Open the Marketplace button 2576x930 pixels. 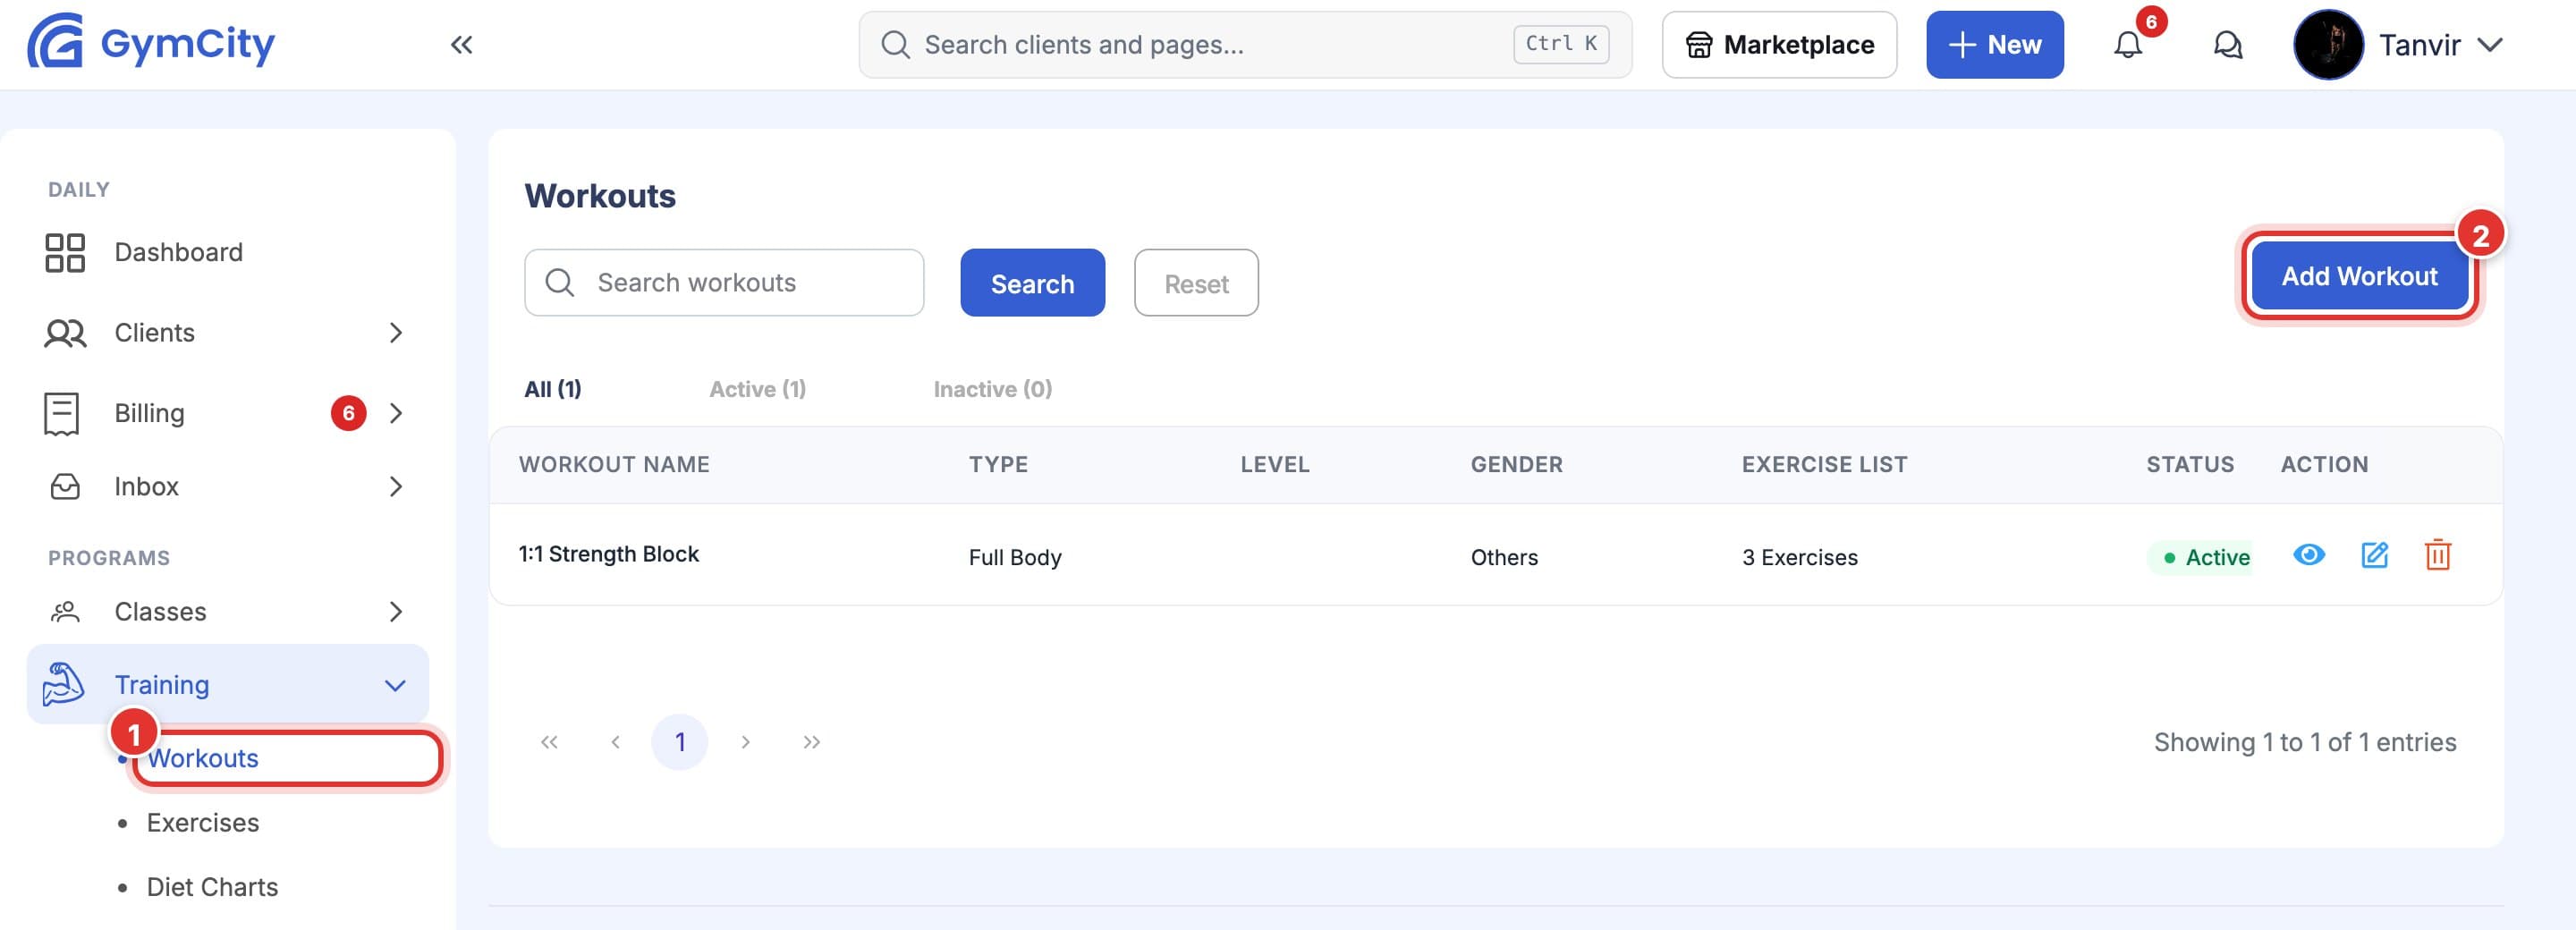pyautogui.click(x=1779, y=45)
